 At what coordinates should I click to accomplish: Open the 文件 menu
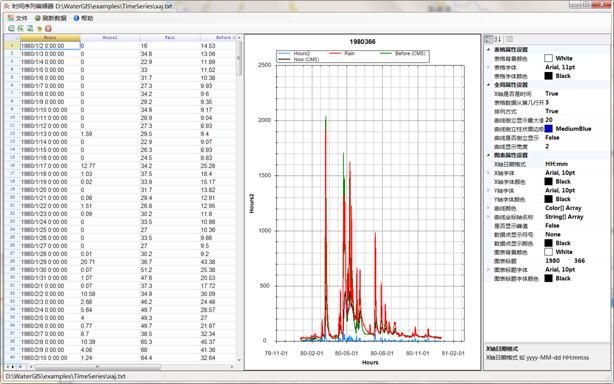18,18
